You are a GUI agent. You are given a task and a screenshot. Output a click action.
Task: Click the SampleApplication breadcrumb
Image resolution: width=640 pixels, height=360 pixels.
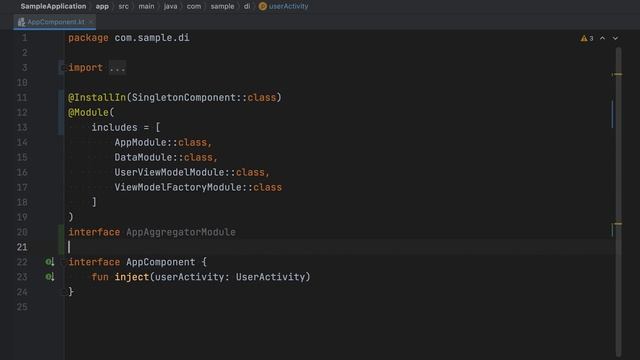[x=53, y=6]
